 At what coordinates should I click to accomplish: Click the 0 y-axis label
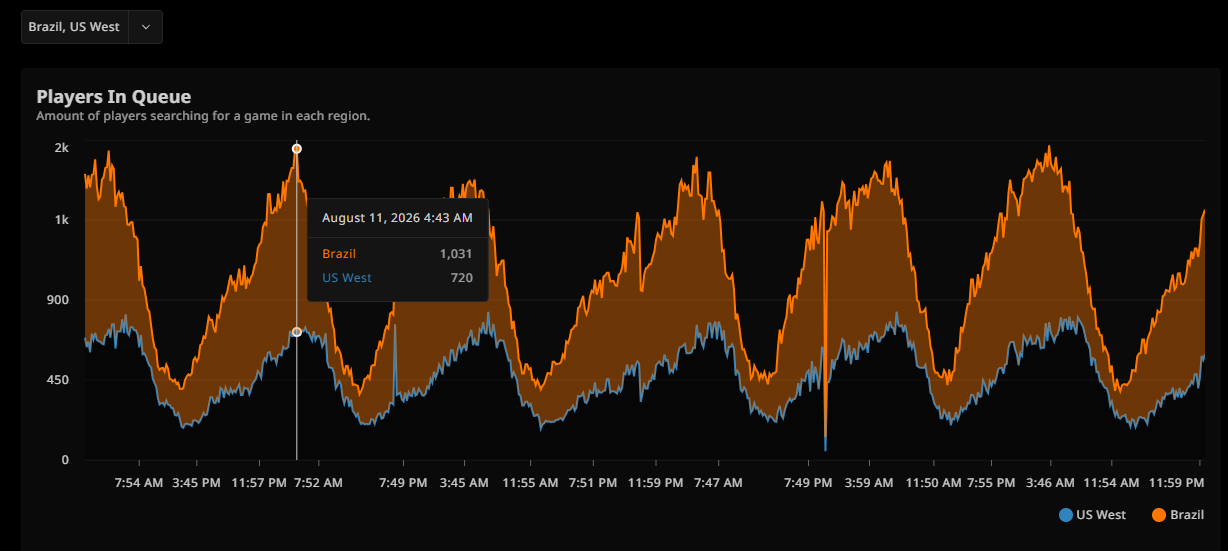click(66, 460)
